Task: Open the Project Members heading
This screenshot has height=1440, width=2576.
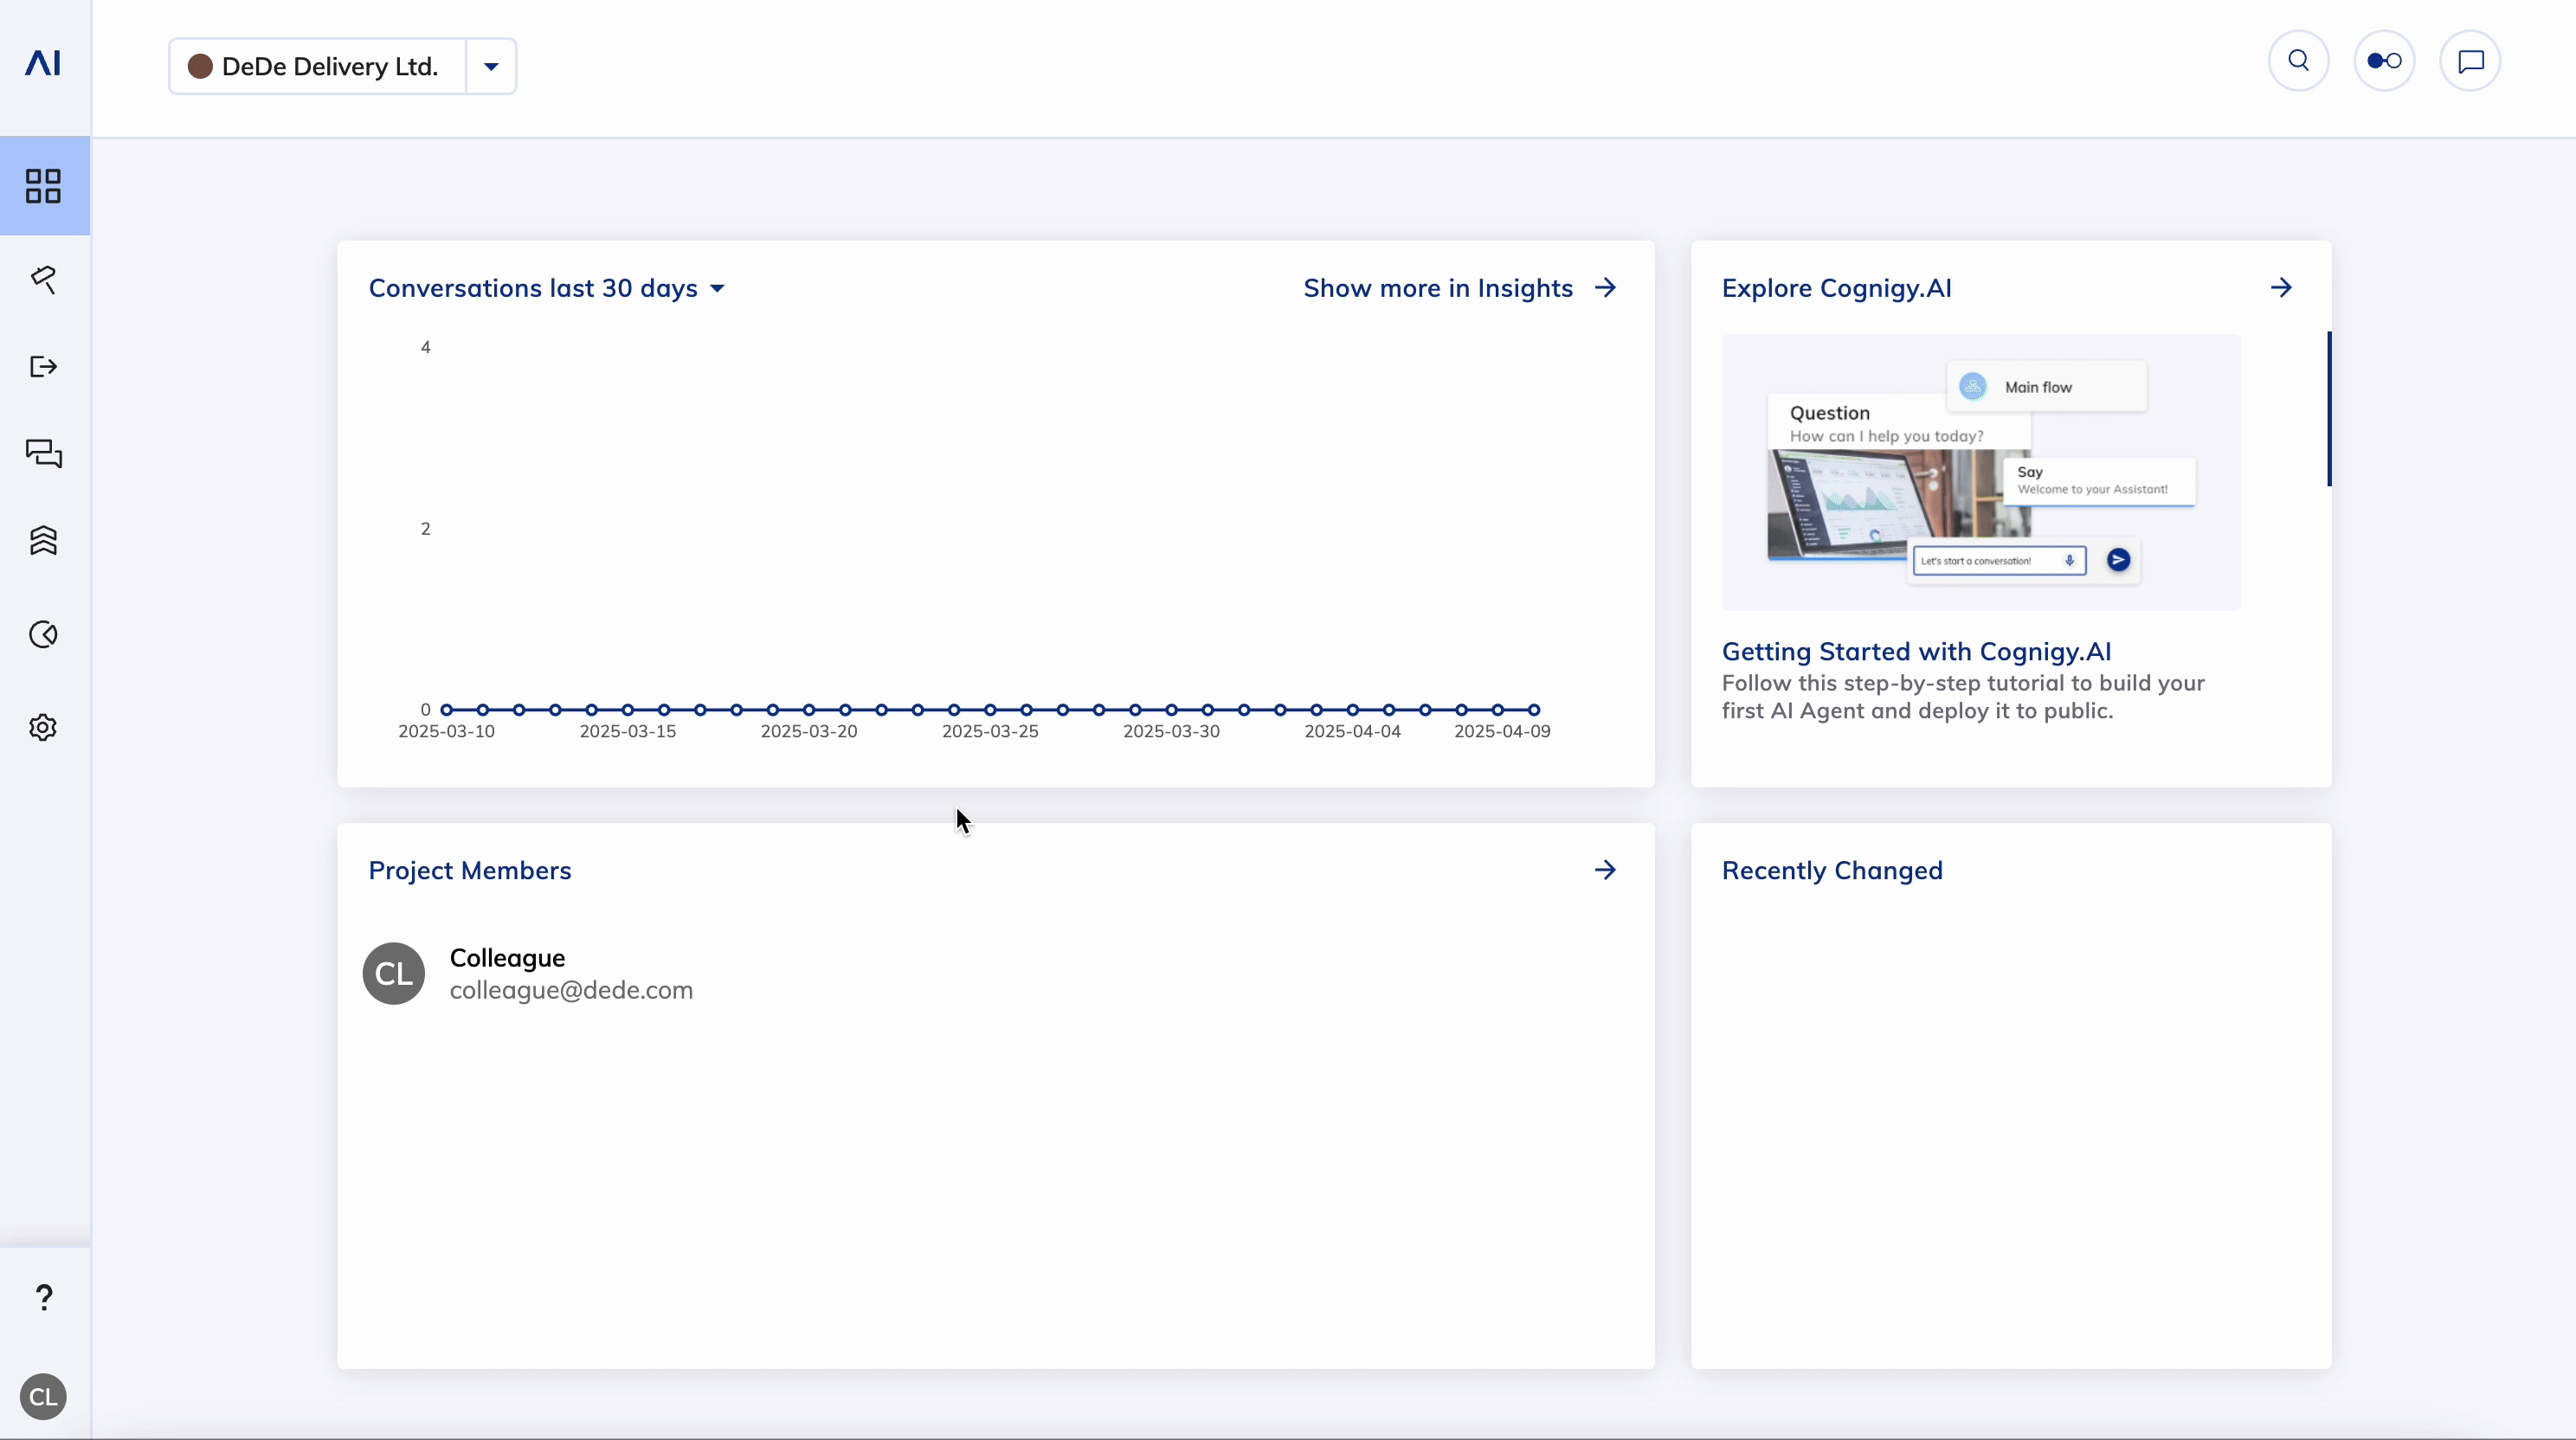Action: point(470,871)
